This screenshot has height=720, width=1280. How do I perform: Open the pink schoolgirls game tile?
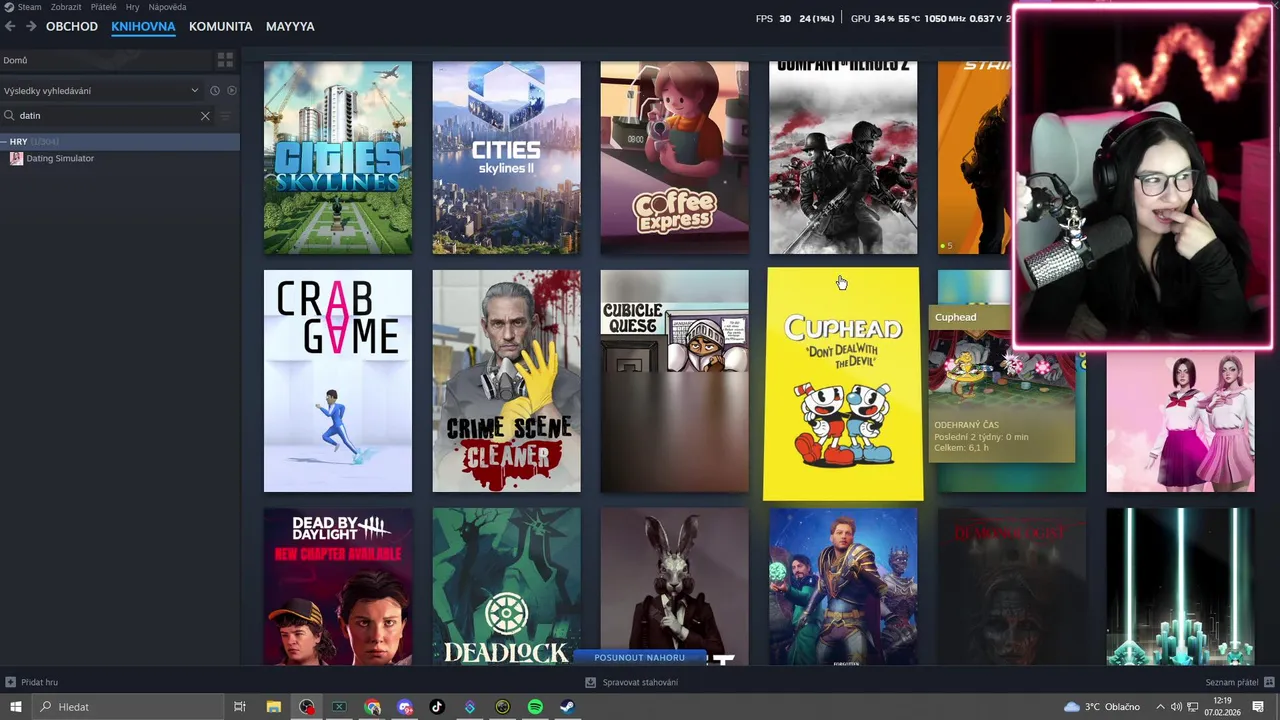tap(1180, 420)
